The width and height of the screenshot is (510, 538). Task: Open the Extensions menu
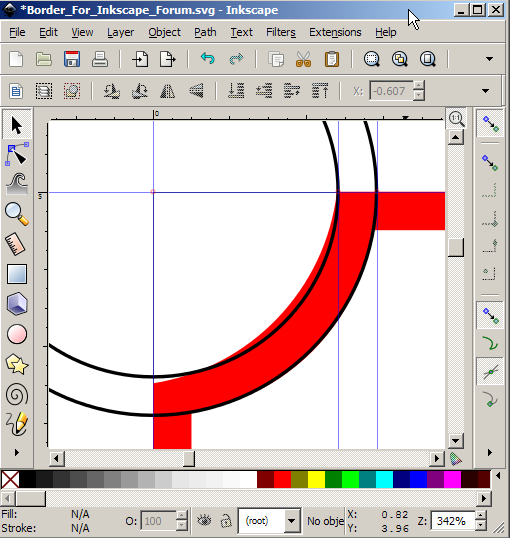pos(335,32)
